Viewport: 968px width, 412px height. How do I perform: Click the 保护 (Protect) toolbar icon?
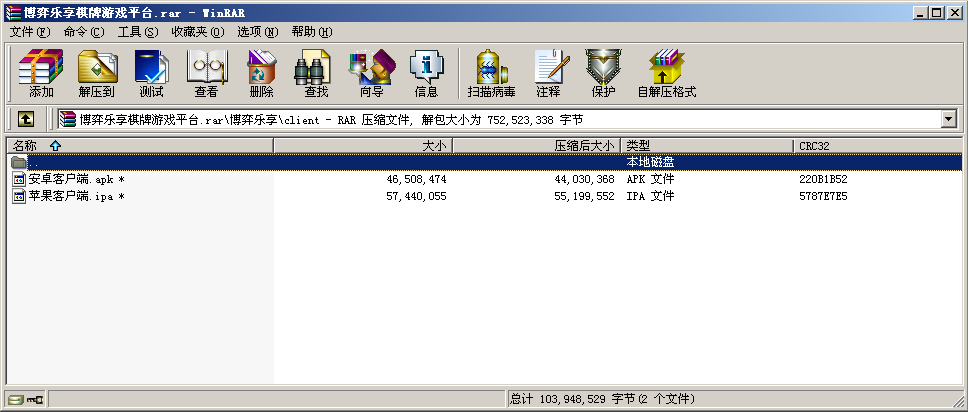coord(603,74)
